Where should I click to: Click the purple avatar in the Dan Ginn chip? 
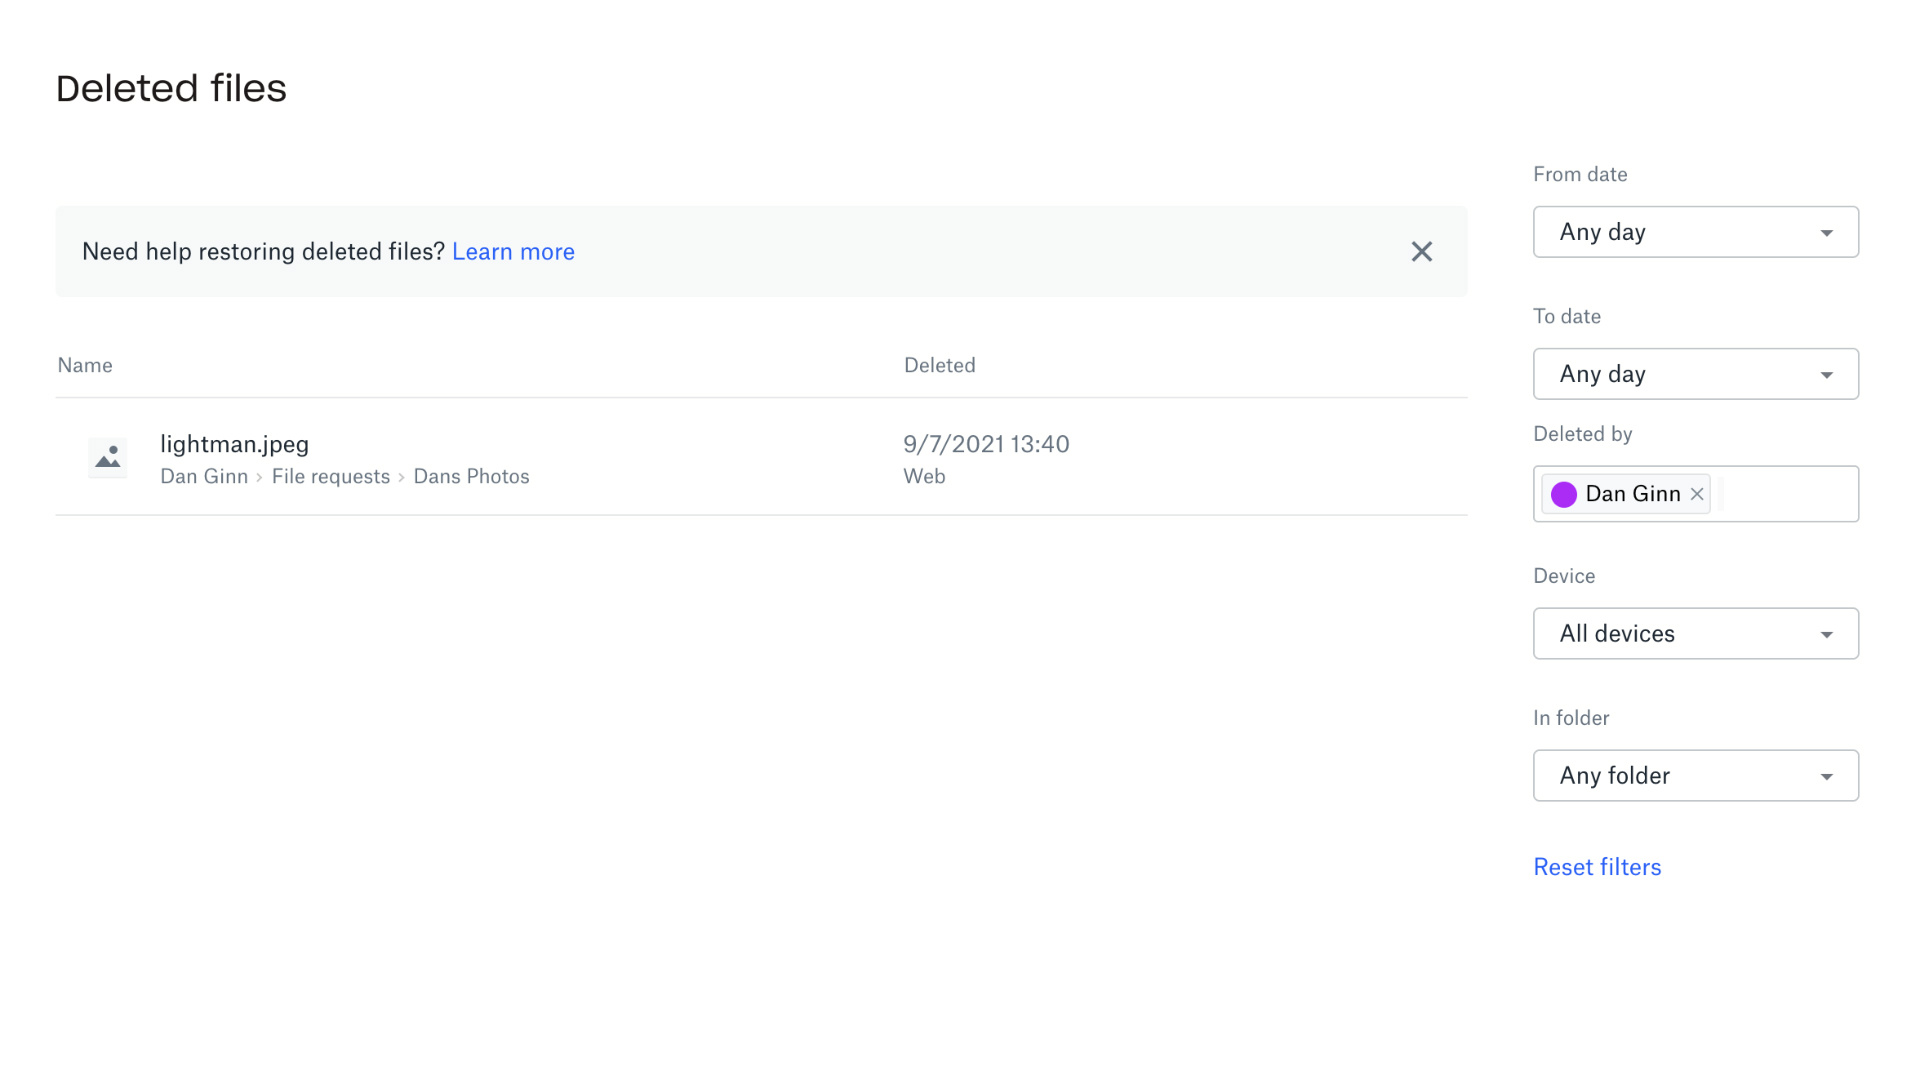[x=1563, y=493]
